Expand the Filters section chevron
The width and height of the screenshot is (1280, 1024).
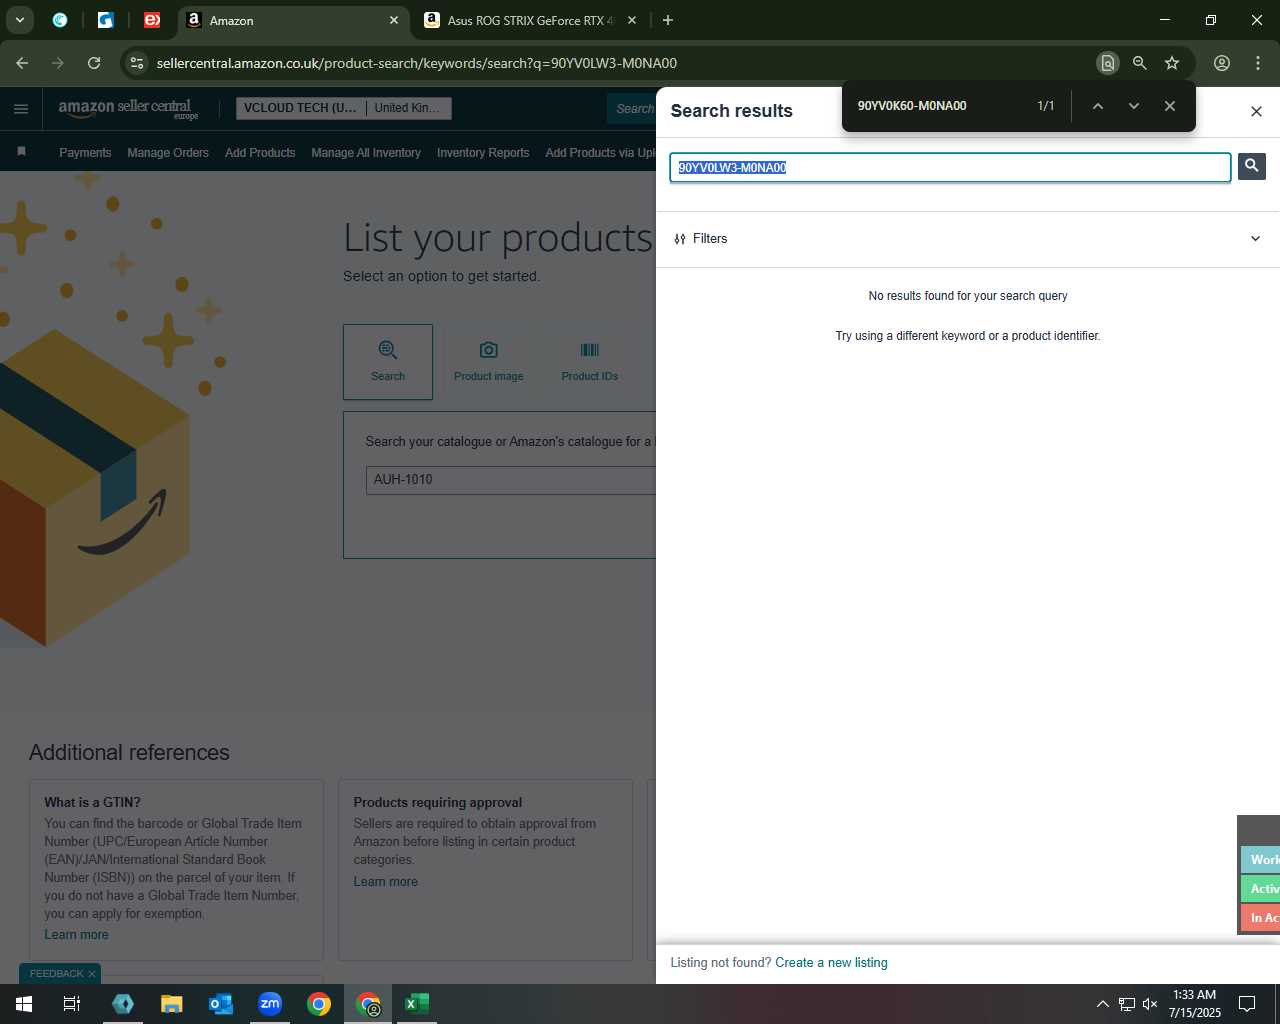click(x=1255, y=239)
